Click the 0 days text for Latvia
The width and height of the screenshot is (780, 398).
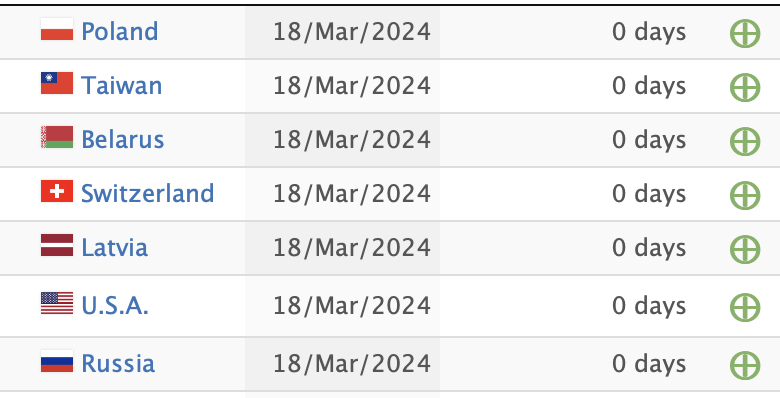(x=649, y=248)
